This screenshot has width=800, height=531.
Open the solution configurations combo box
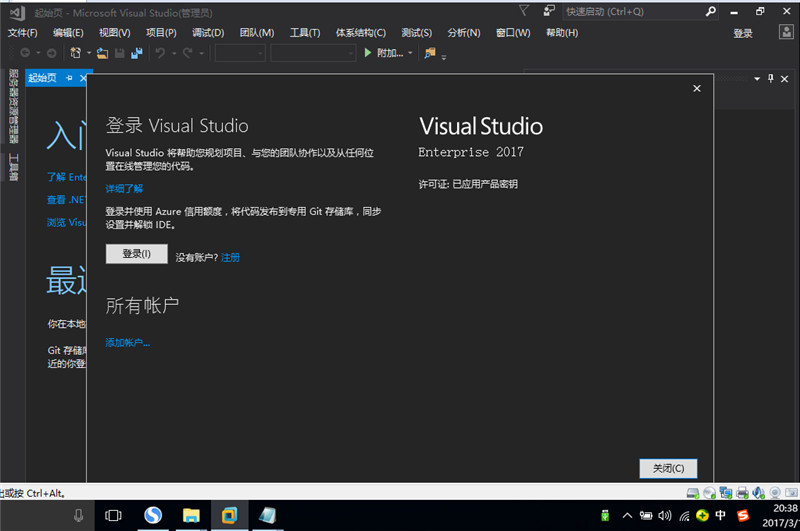click(x=240, y=53)
